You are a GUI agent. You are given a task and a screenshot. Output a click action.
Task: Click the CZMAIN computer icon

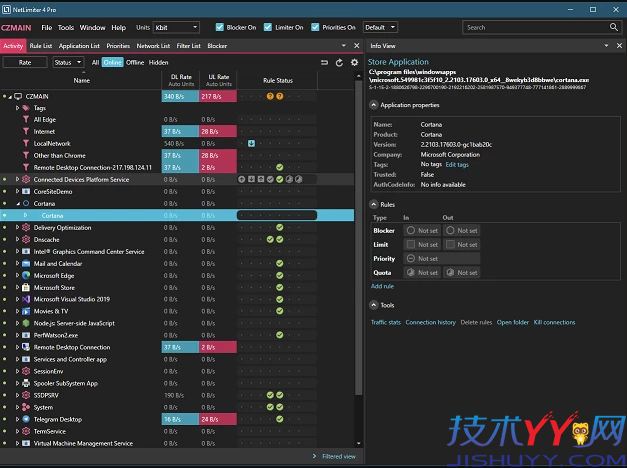coord(18,96)
